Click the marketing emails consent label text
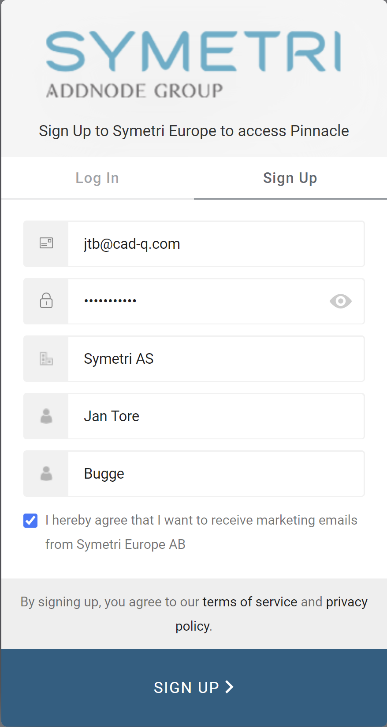This screenshot has width=387, height=727. coord(201,532)
